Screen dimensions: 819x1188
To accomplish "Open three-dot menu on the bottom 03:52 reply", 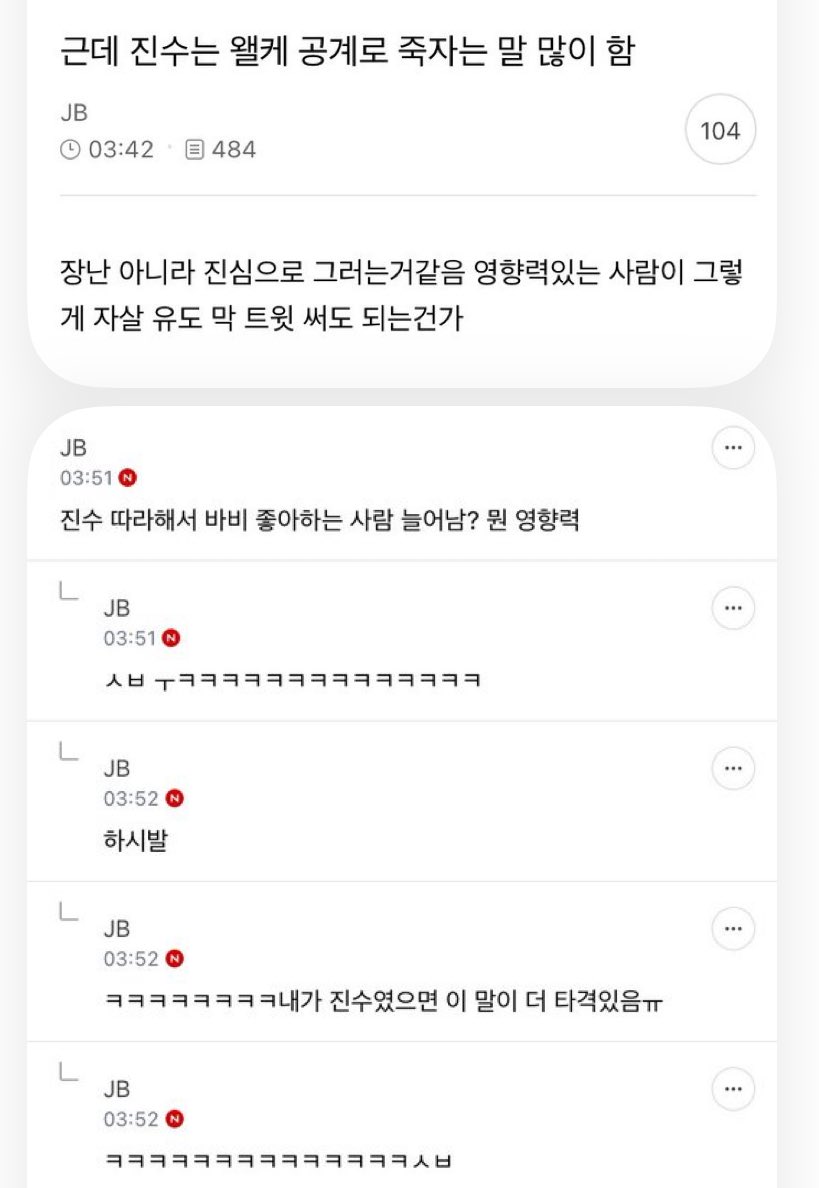I will tap(733, 1089).
